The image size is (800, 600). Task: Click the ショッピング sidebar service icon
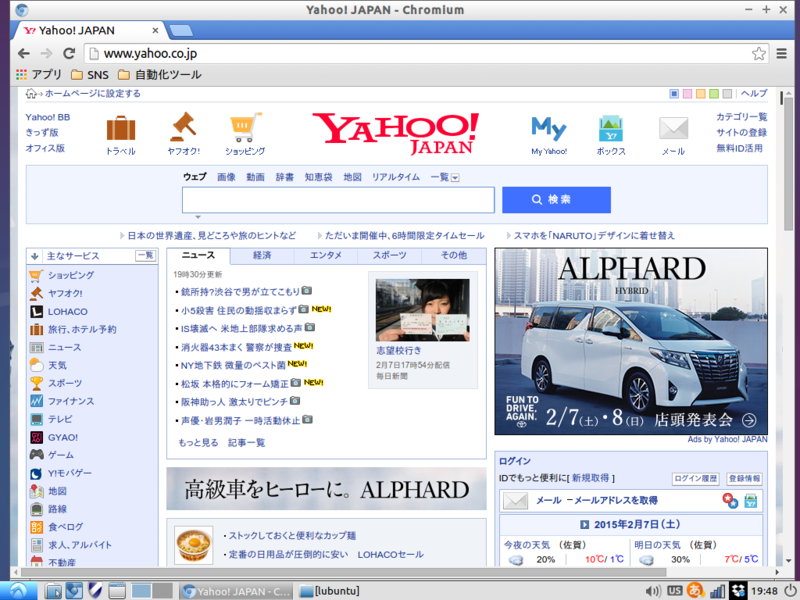pos(36,276)
